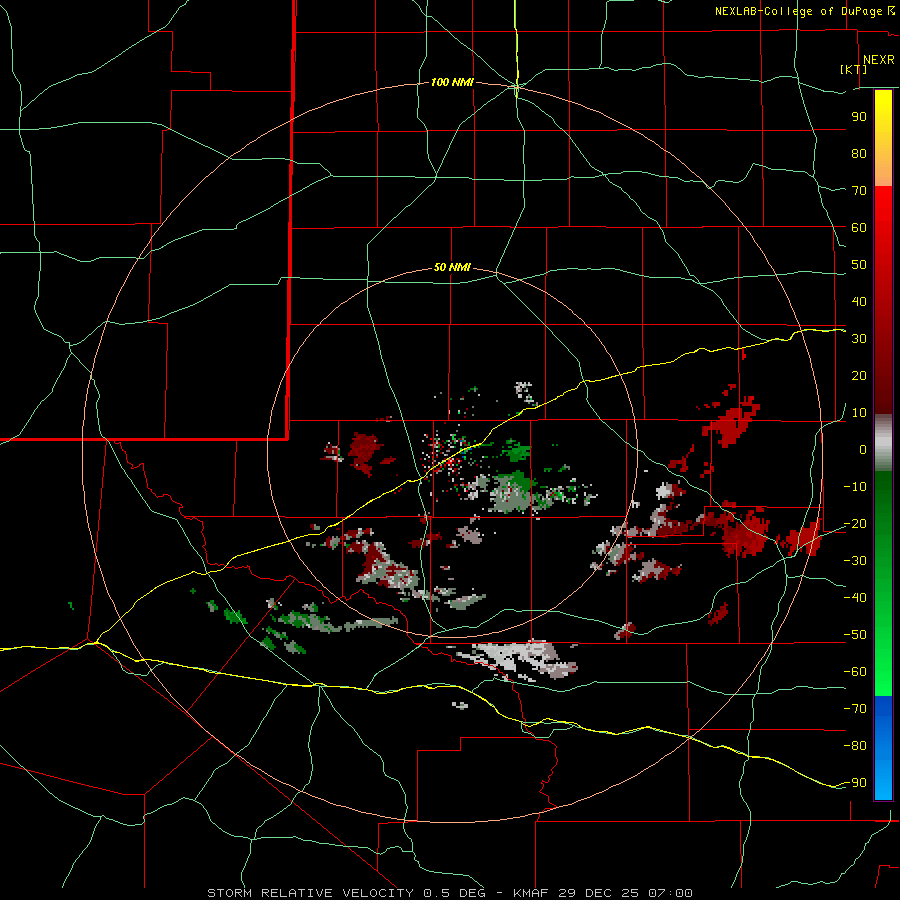Click the positive 80 scale value

859,153
